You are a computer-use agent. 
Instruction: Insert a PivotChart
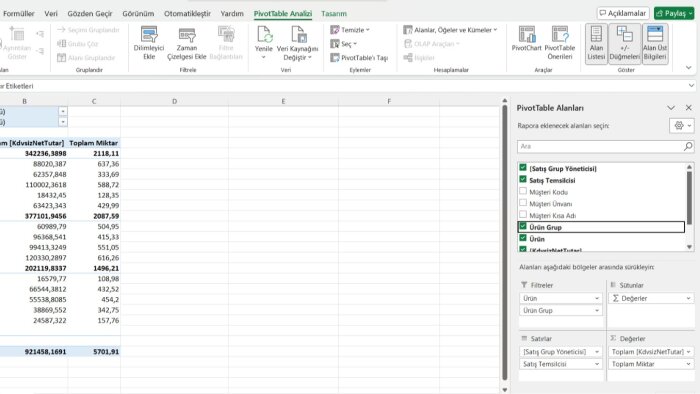(x=526, y=39)
